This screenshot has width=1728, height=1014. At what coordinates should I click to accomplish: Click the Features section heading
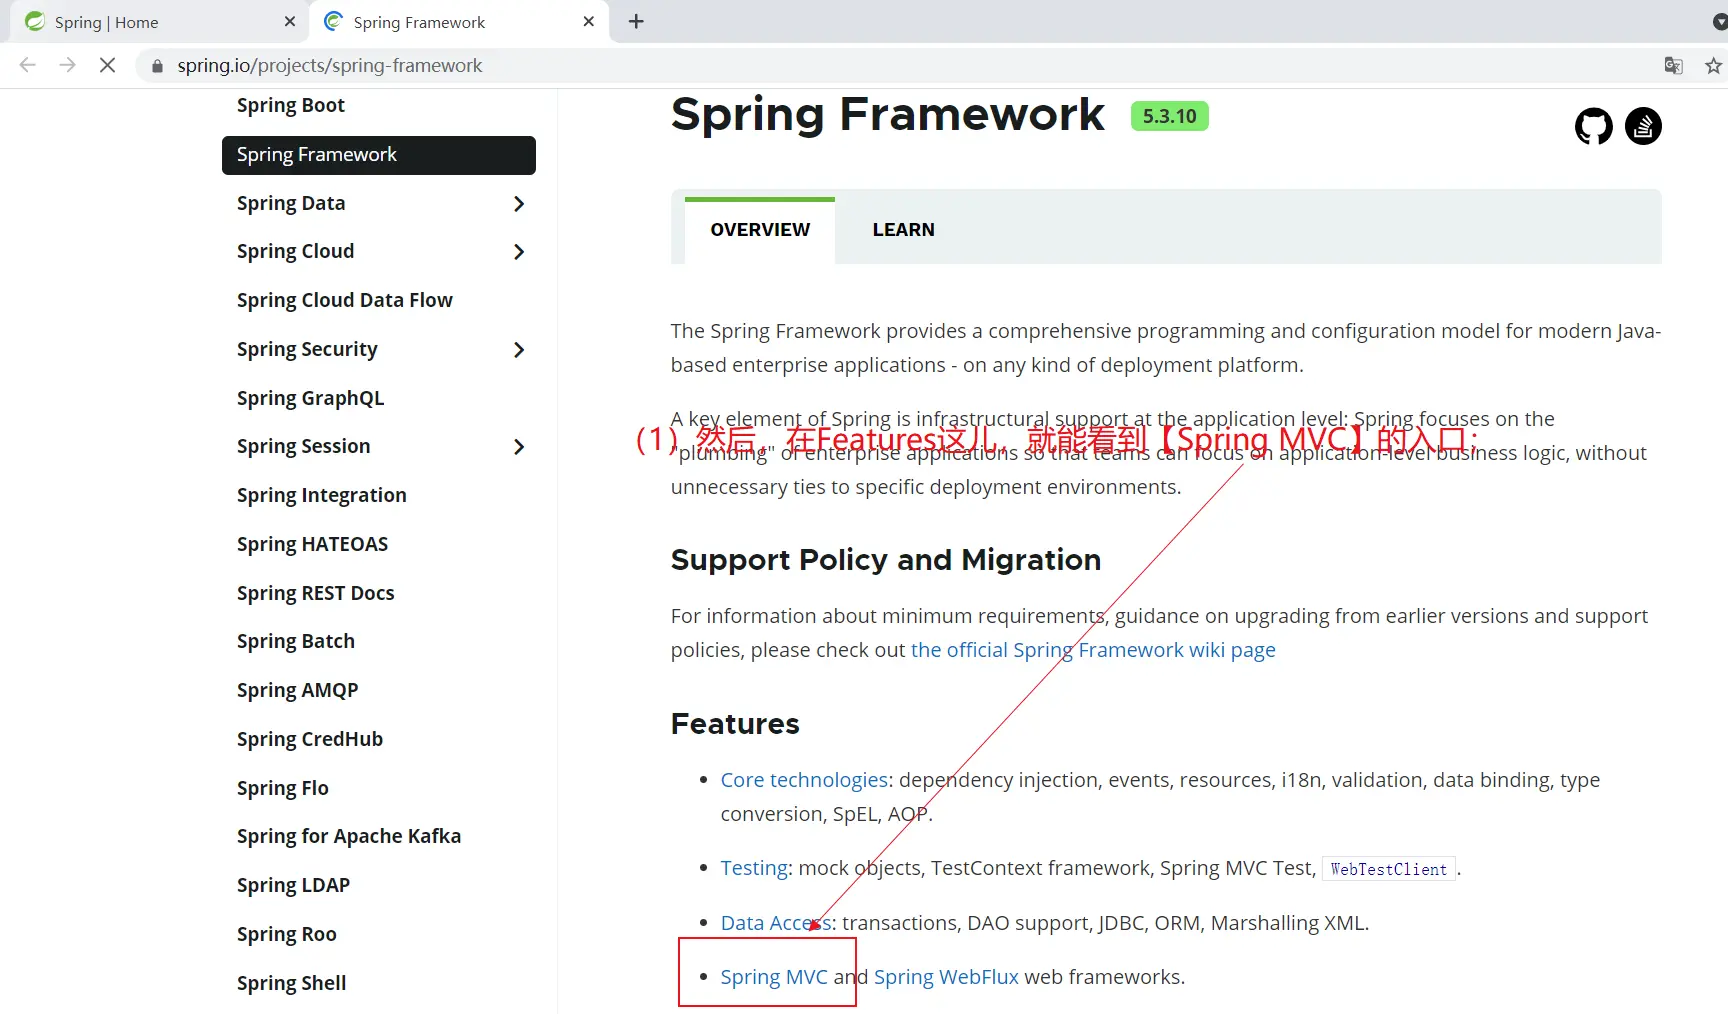735,724
